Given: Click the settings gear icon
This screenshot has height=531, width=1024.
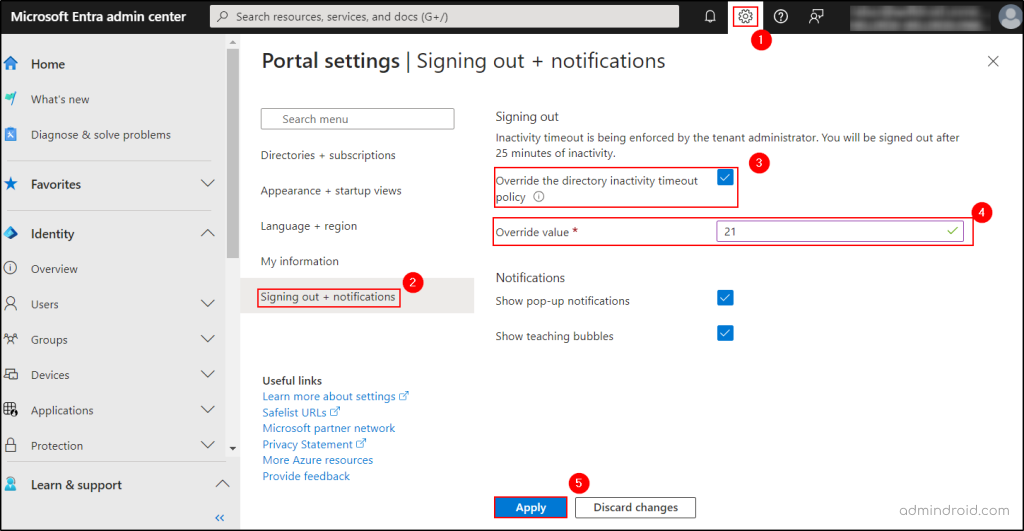Looking at the screenshot, I should pyautogui.click(x=745, y=16).
